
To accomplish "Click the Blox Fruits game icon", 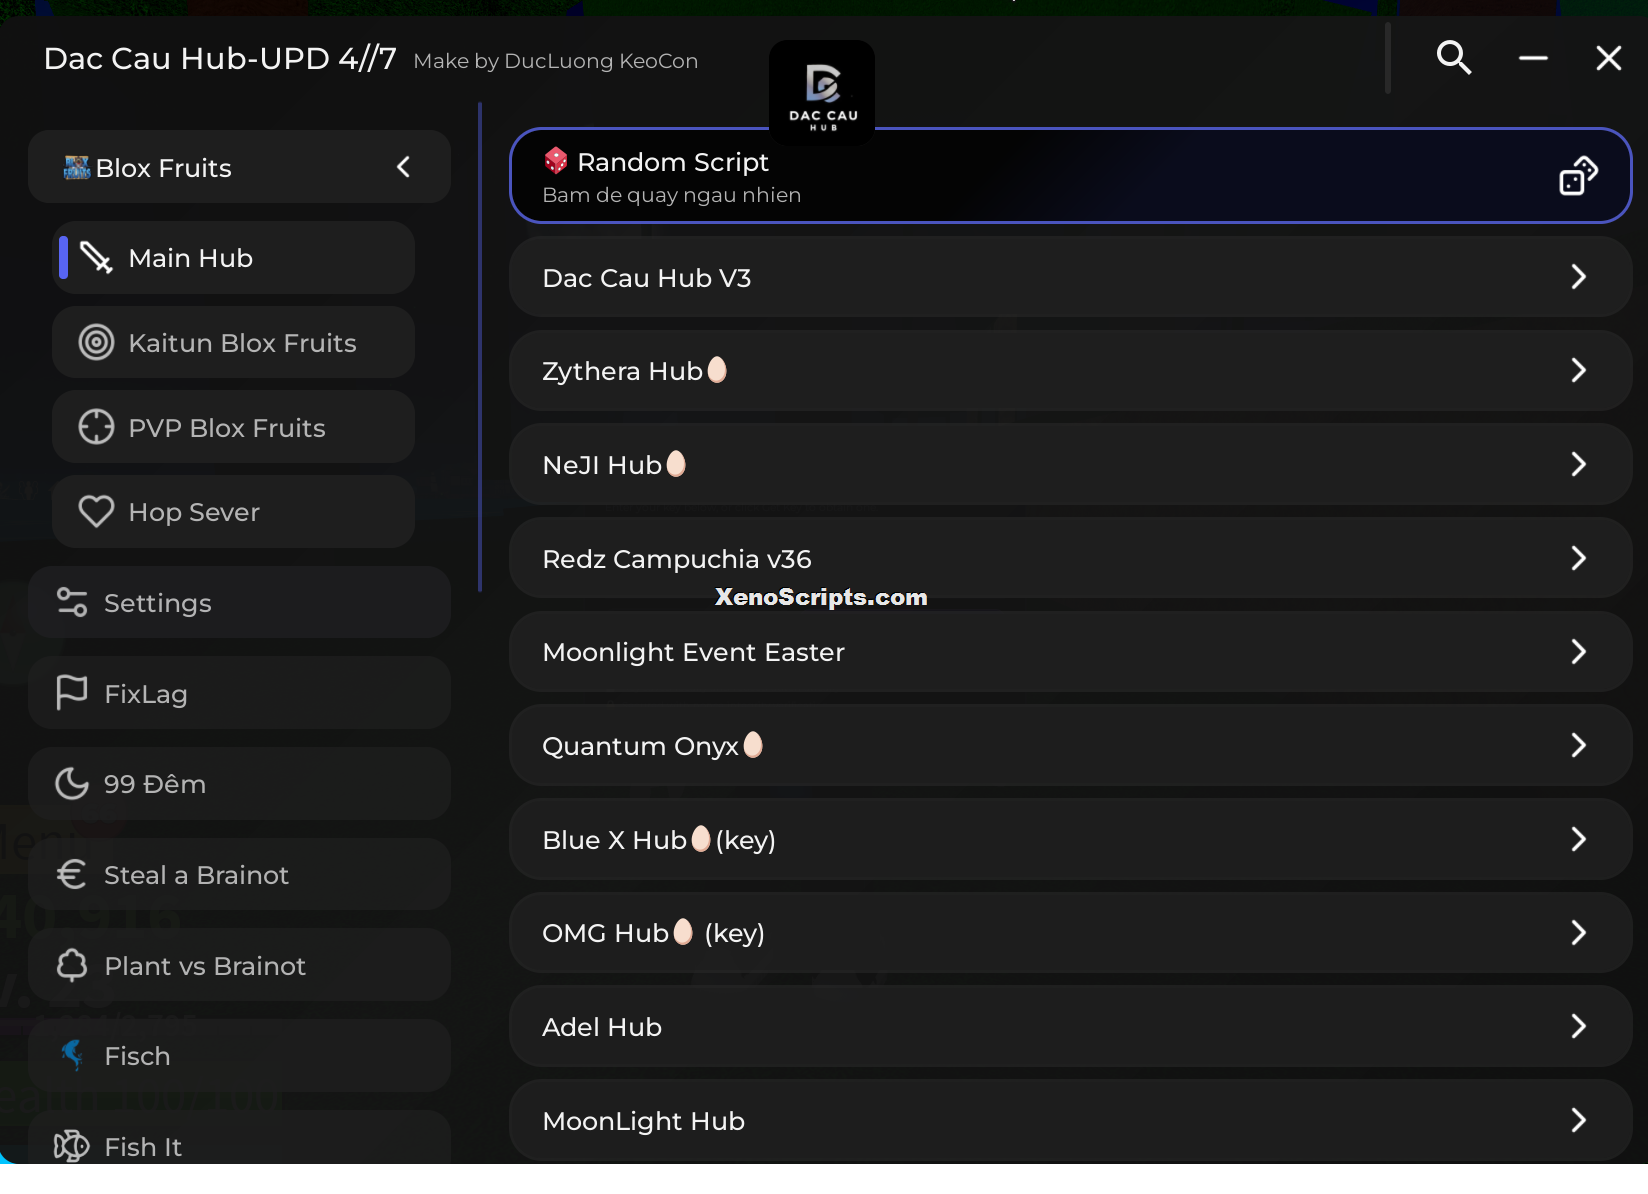I will pyautogui.click(x=77, y=167).
